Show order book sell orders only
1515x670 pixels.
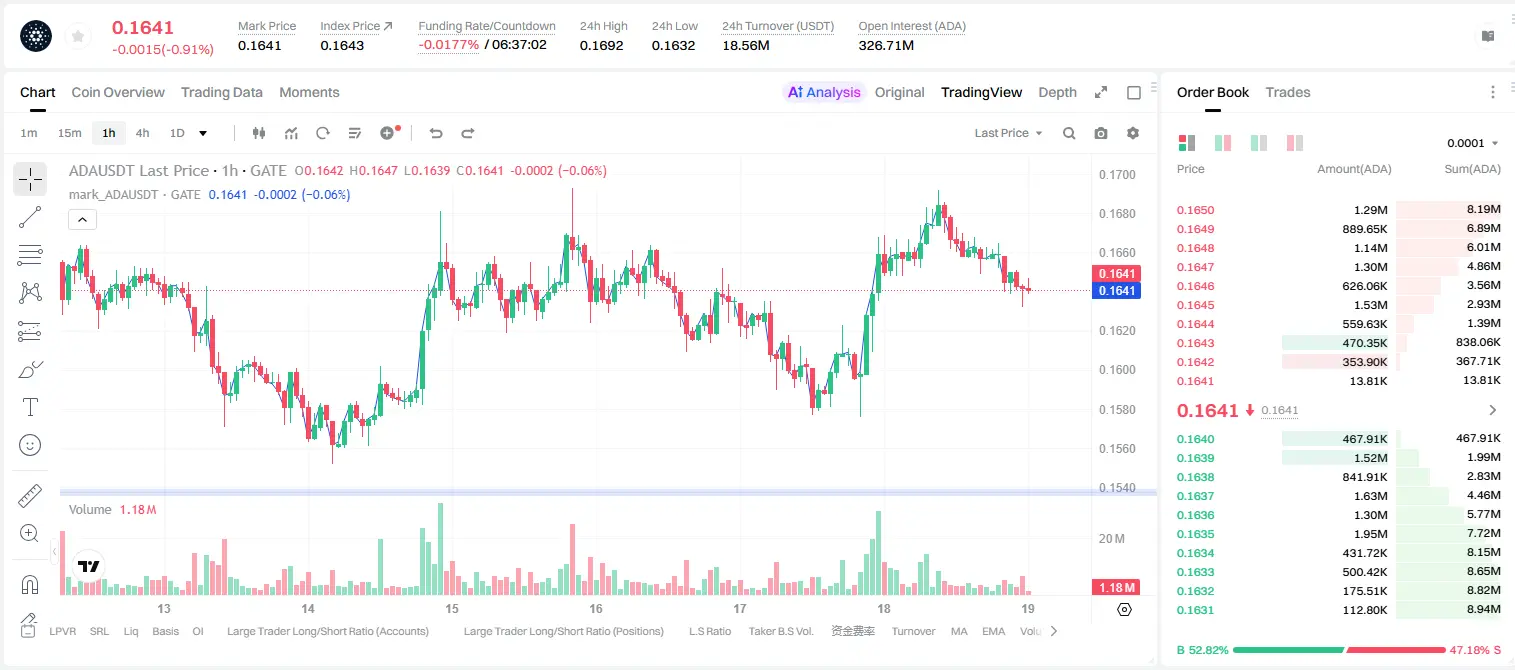click(x=1294, y=143)
